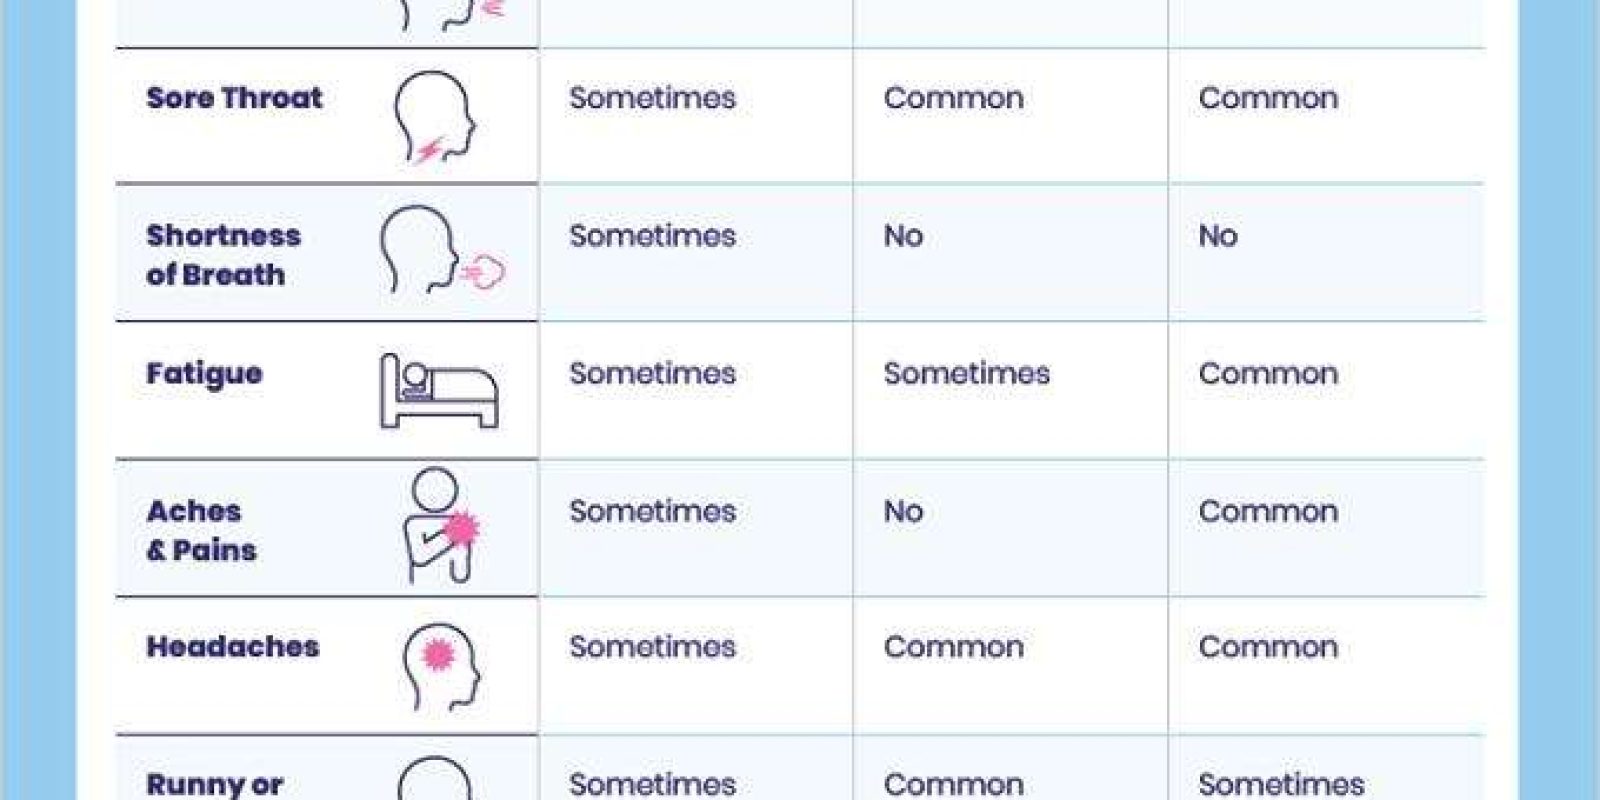Click the last Sometimes in Runny row

(x=1281, y=785)
